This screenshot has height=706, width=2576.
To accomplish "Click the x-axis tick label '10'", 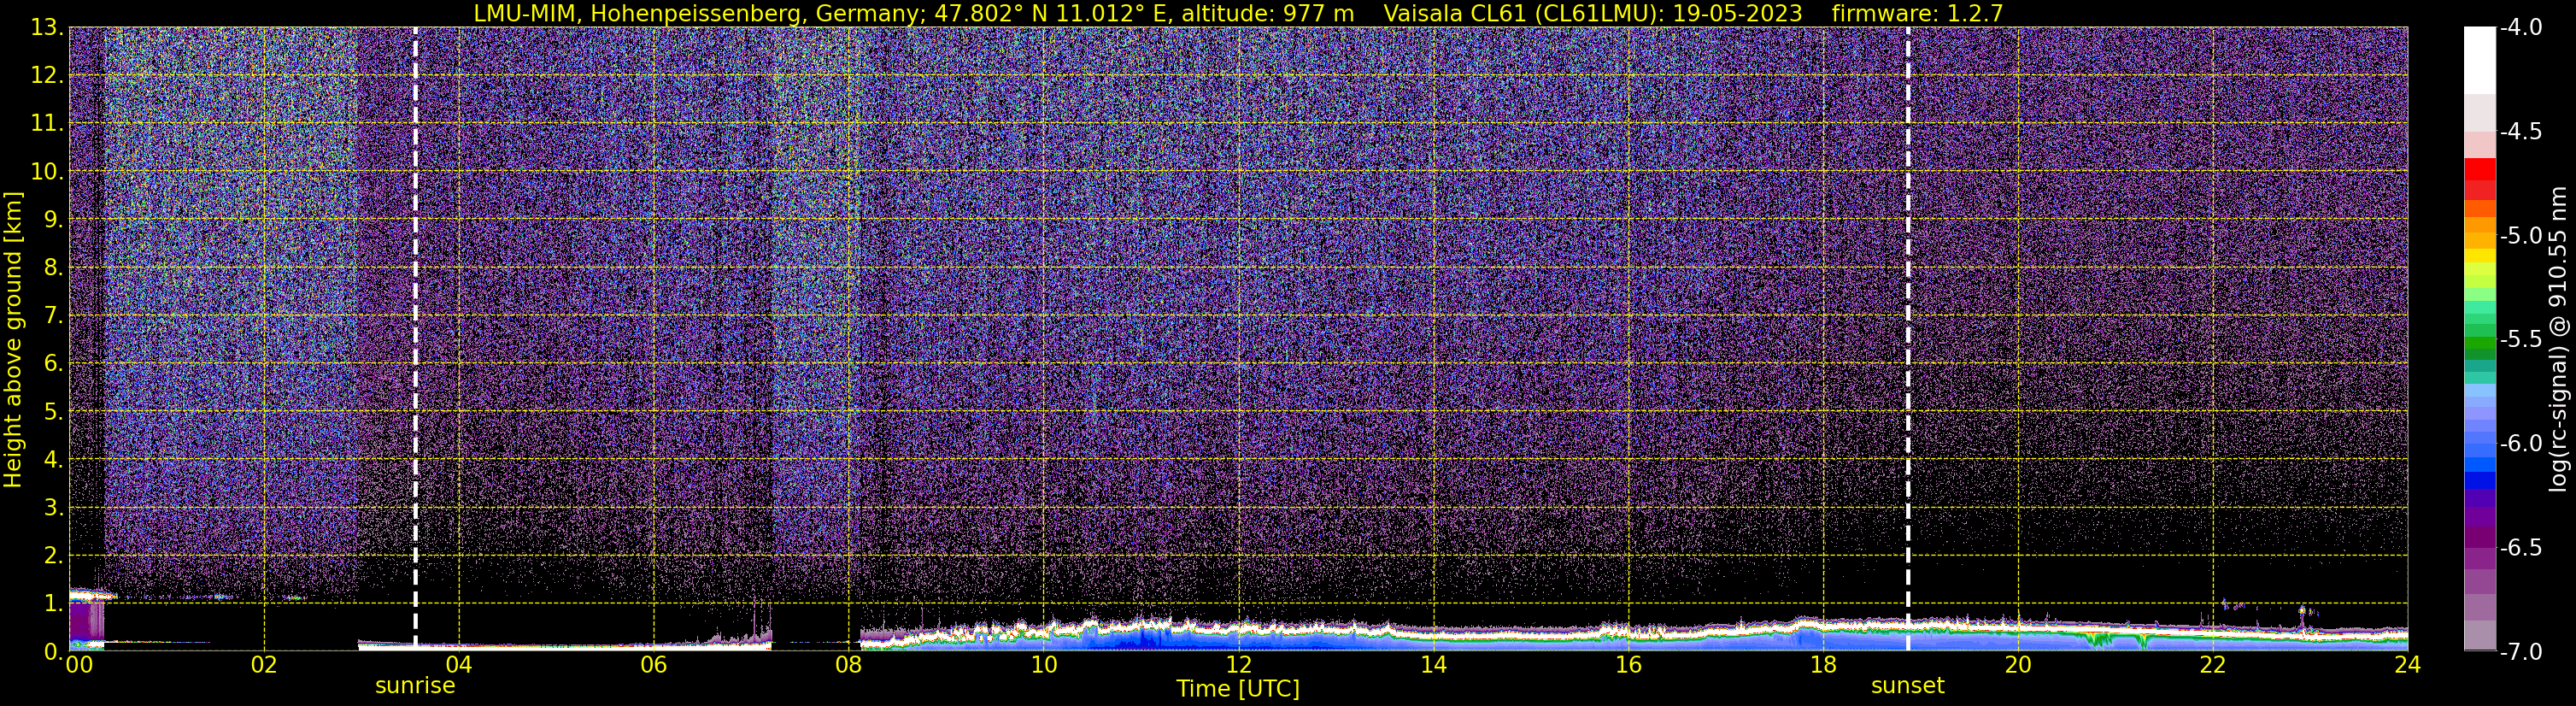I will 1044,666.
